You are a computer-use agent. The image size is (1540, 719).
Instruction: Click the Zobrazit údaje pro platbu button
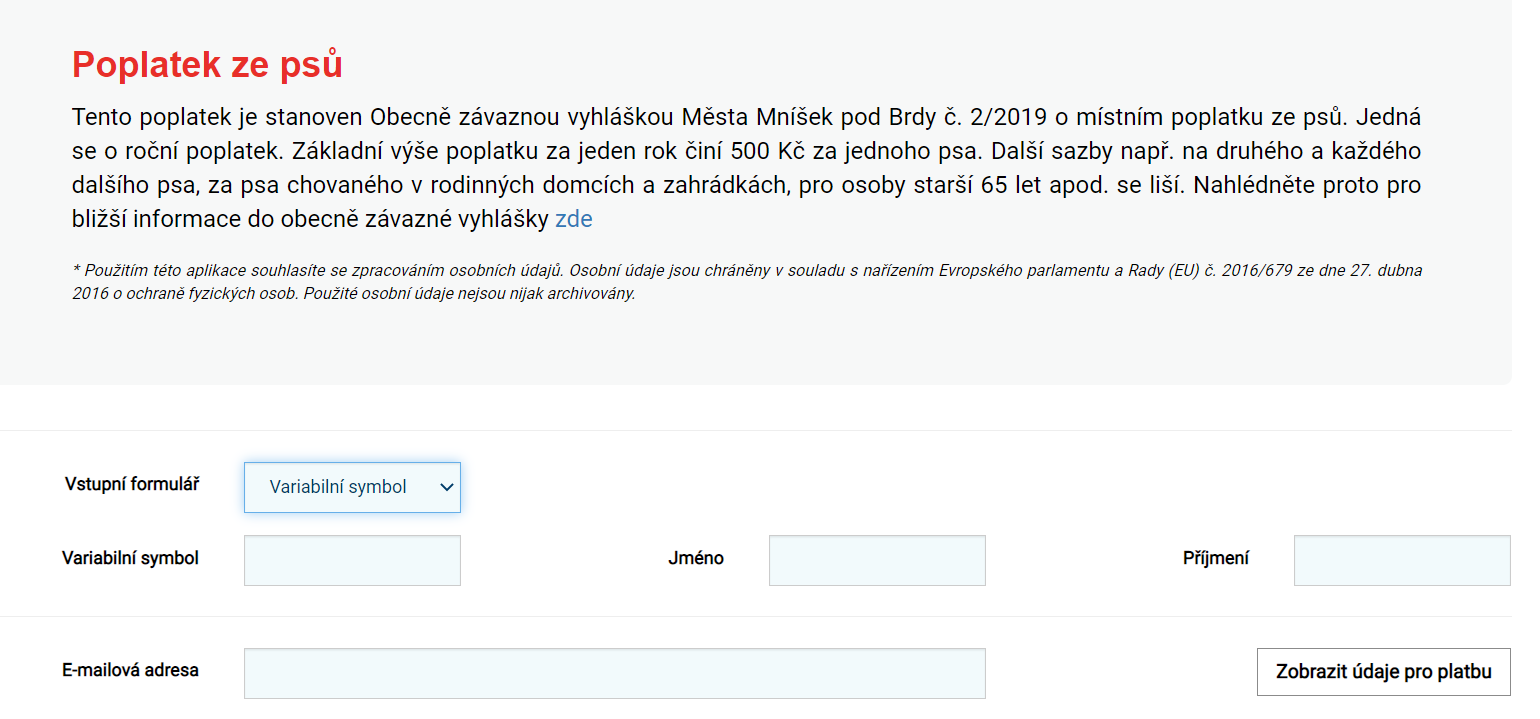coord(1384,672)
